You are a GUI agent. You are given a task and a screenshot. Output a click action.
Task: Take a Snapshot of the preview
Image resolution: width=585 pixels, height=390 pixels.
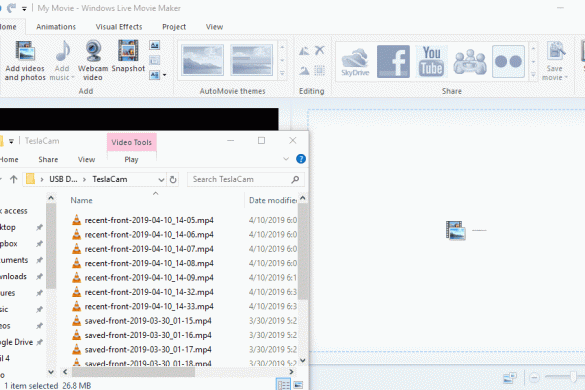click(128, 56)
